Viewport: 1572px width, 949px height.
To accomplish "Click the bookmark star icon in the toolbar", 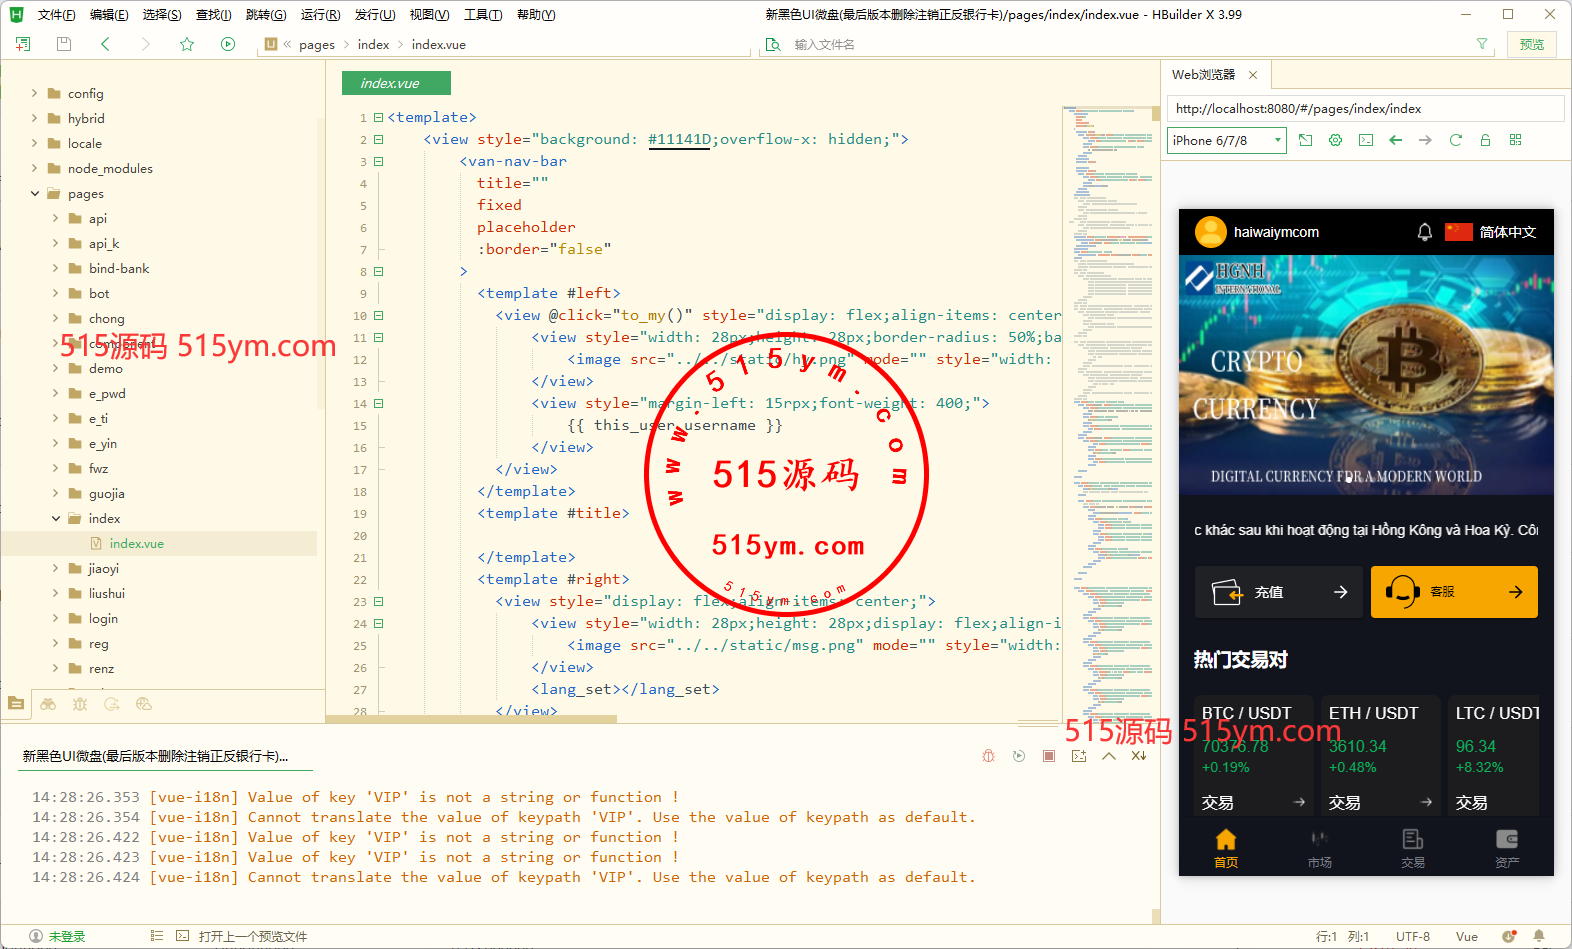I will tap(187, 44).
